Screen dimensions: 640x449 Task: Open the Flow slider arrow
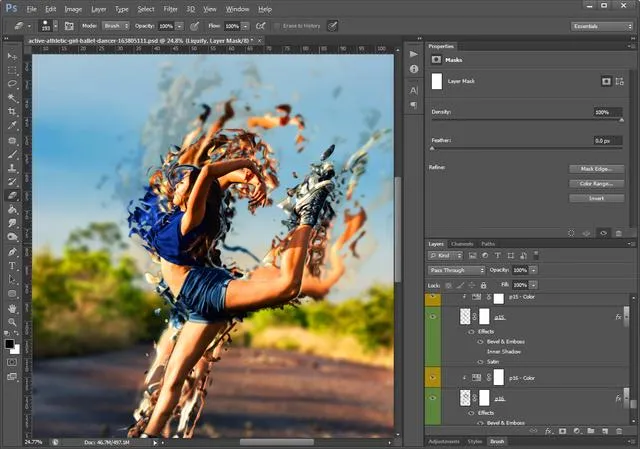245,26
